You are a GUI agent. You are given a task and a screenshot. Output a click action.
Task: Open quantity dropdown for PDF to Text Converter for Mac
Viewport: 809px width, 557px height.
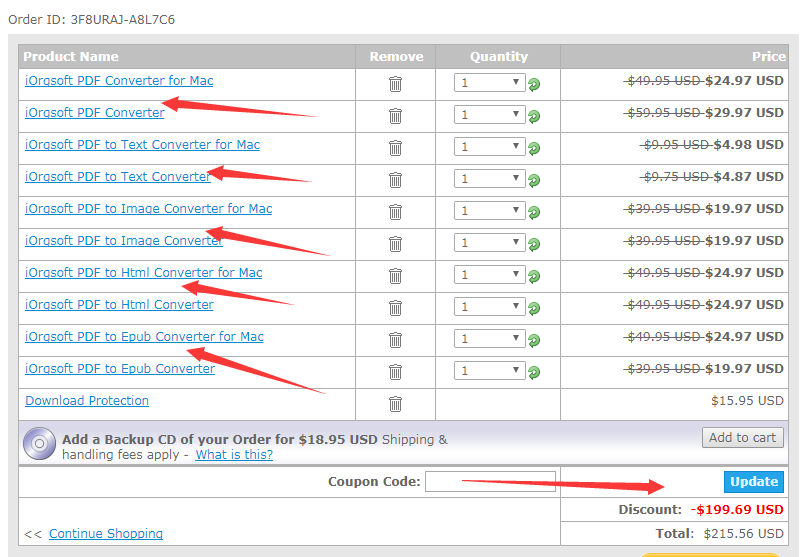pyautogui.click(x=490, y=146)
